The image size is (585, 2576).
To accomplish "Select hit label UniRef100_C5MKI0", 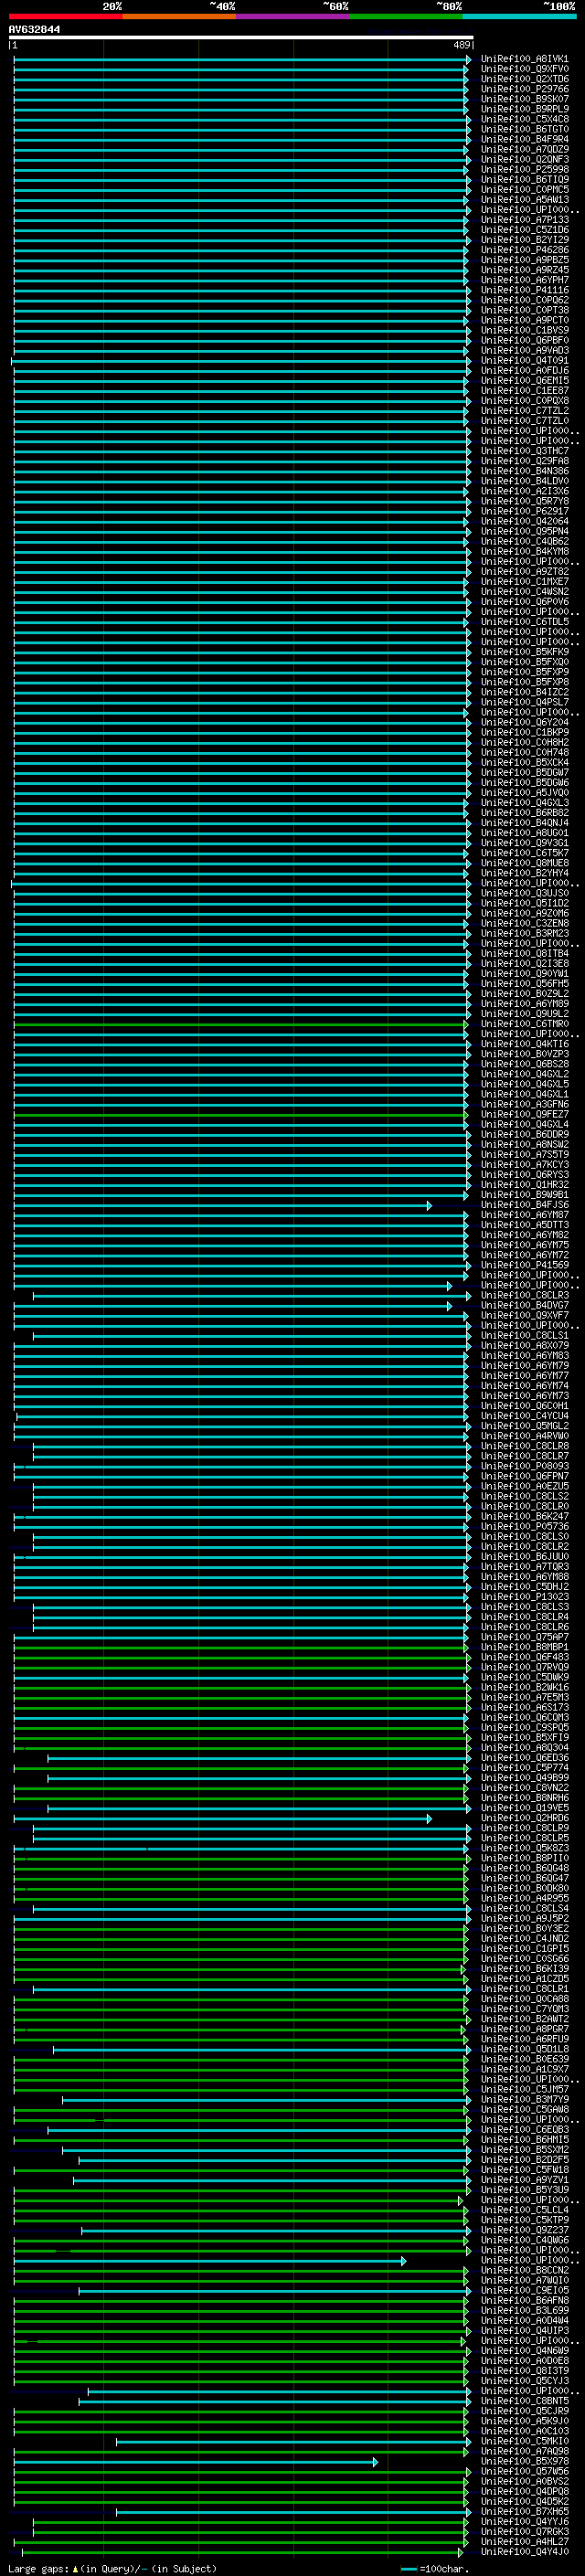I will pyautogui.click(x=524, y=2441).
